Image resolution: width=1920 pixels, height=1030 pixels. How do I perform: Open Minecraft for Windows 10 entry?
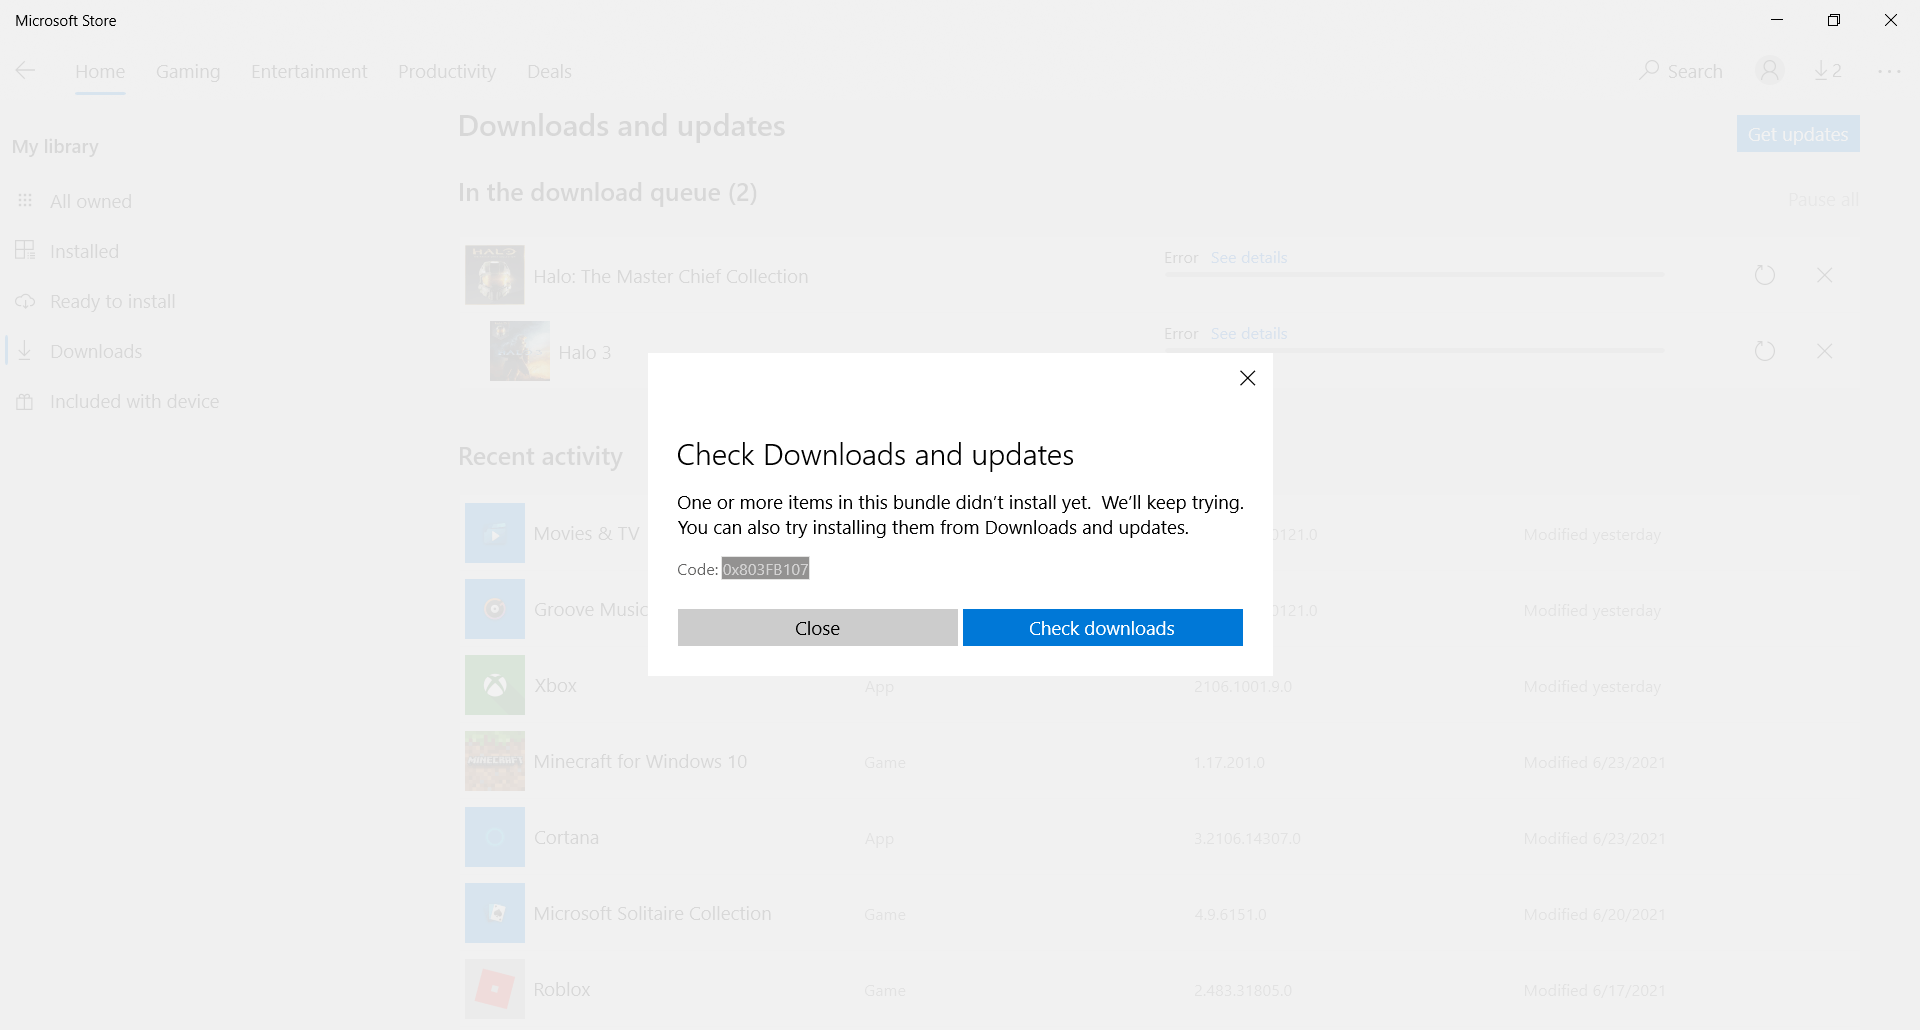tap(1160, 761)
